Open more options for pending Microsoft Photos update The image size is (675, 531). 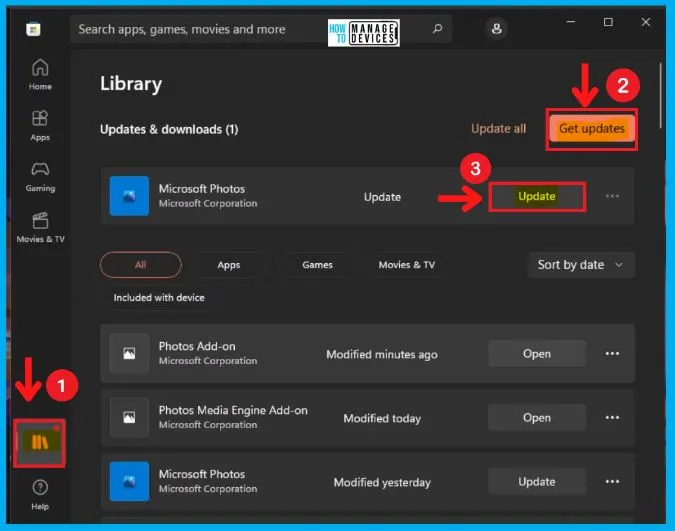(x=612, y=196)
